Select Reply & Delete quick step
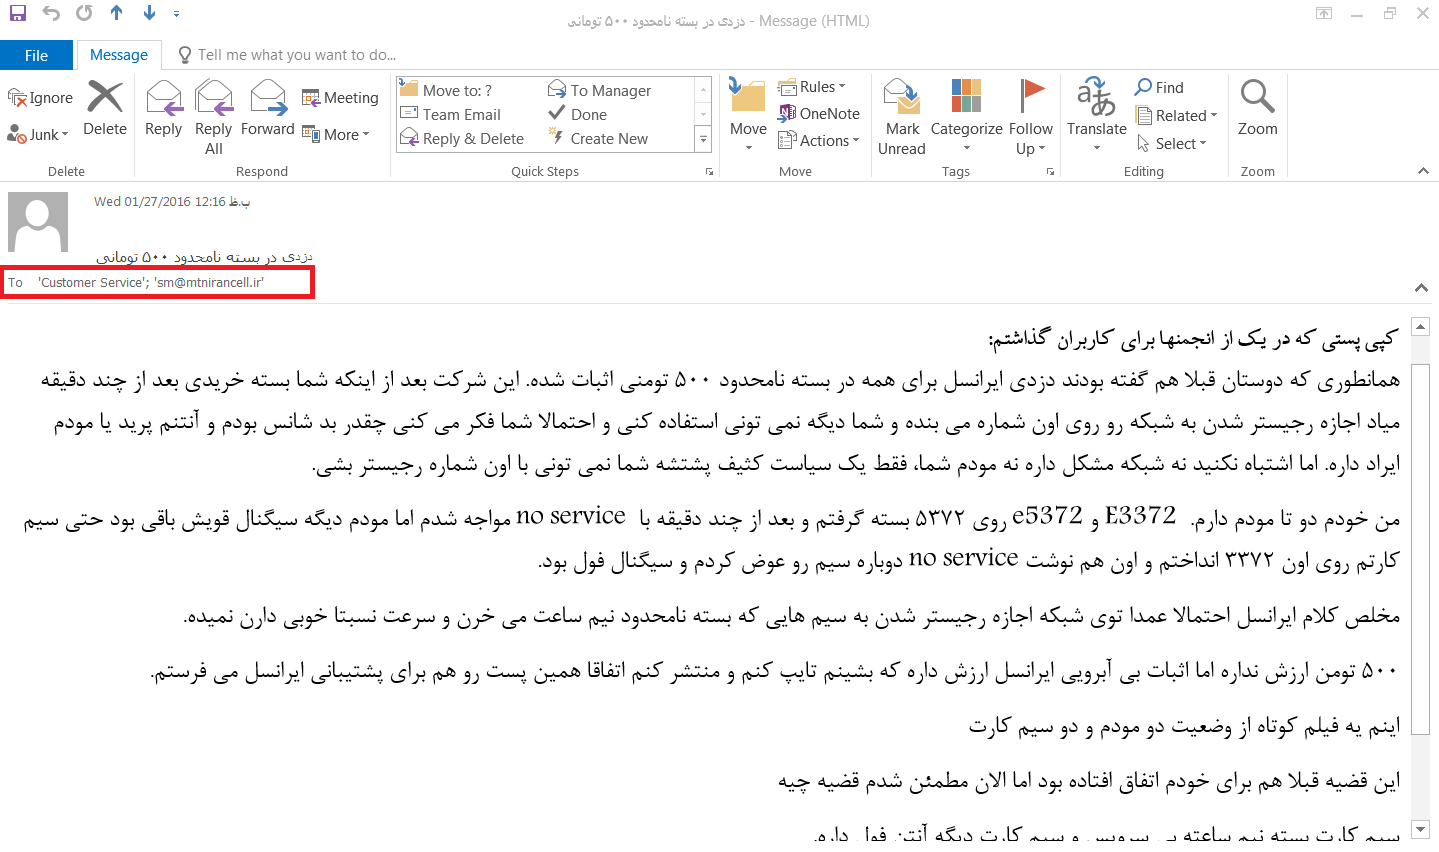This screenshot has height=852, width=1439. 462,138
